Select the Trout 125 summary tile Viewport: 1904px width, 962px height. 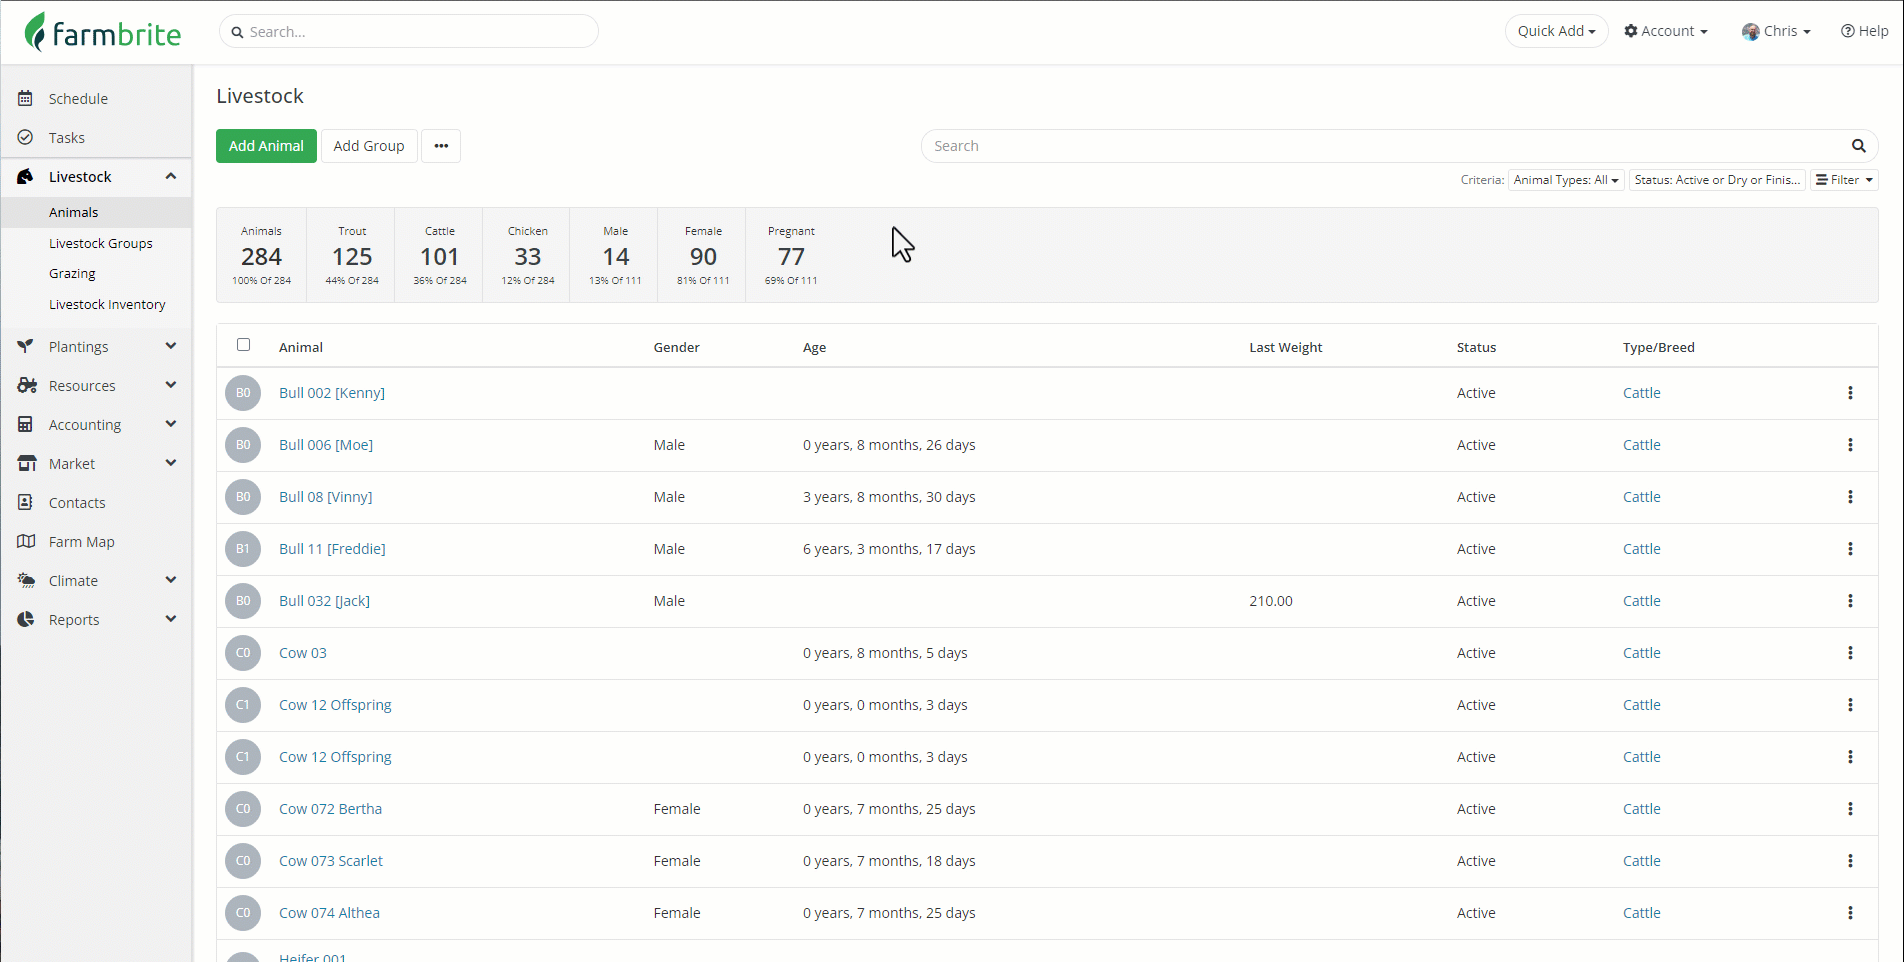(x=352, y=256)
